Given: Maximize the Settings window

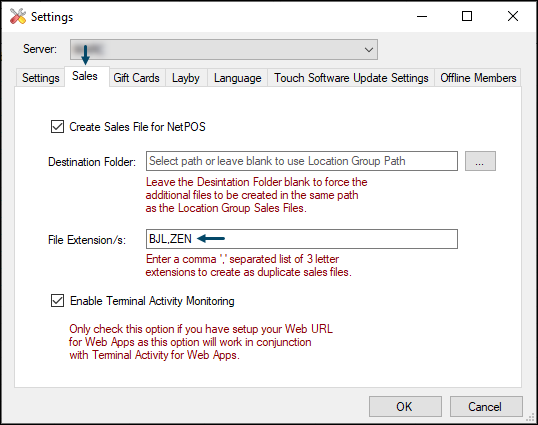Looking at the screenshot, I should [x=467, y=16].
